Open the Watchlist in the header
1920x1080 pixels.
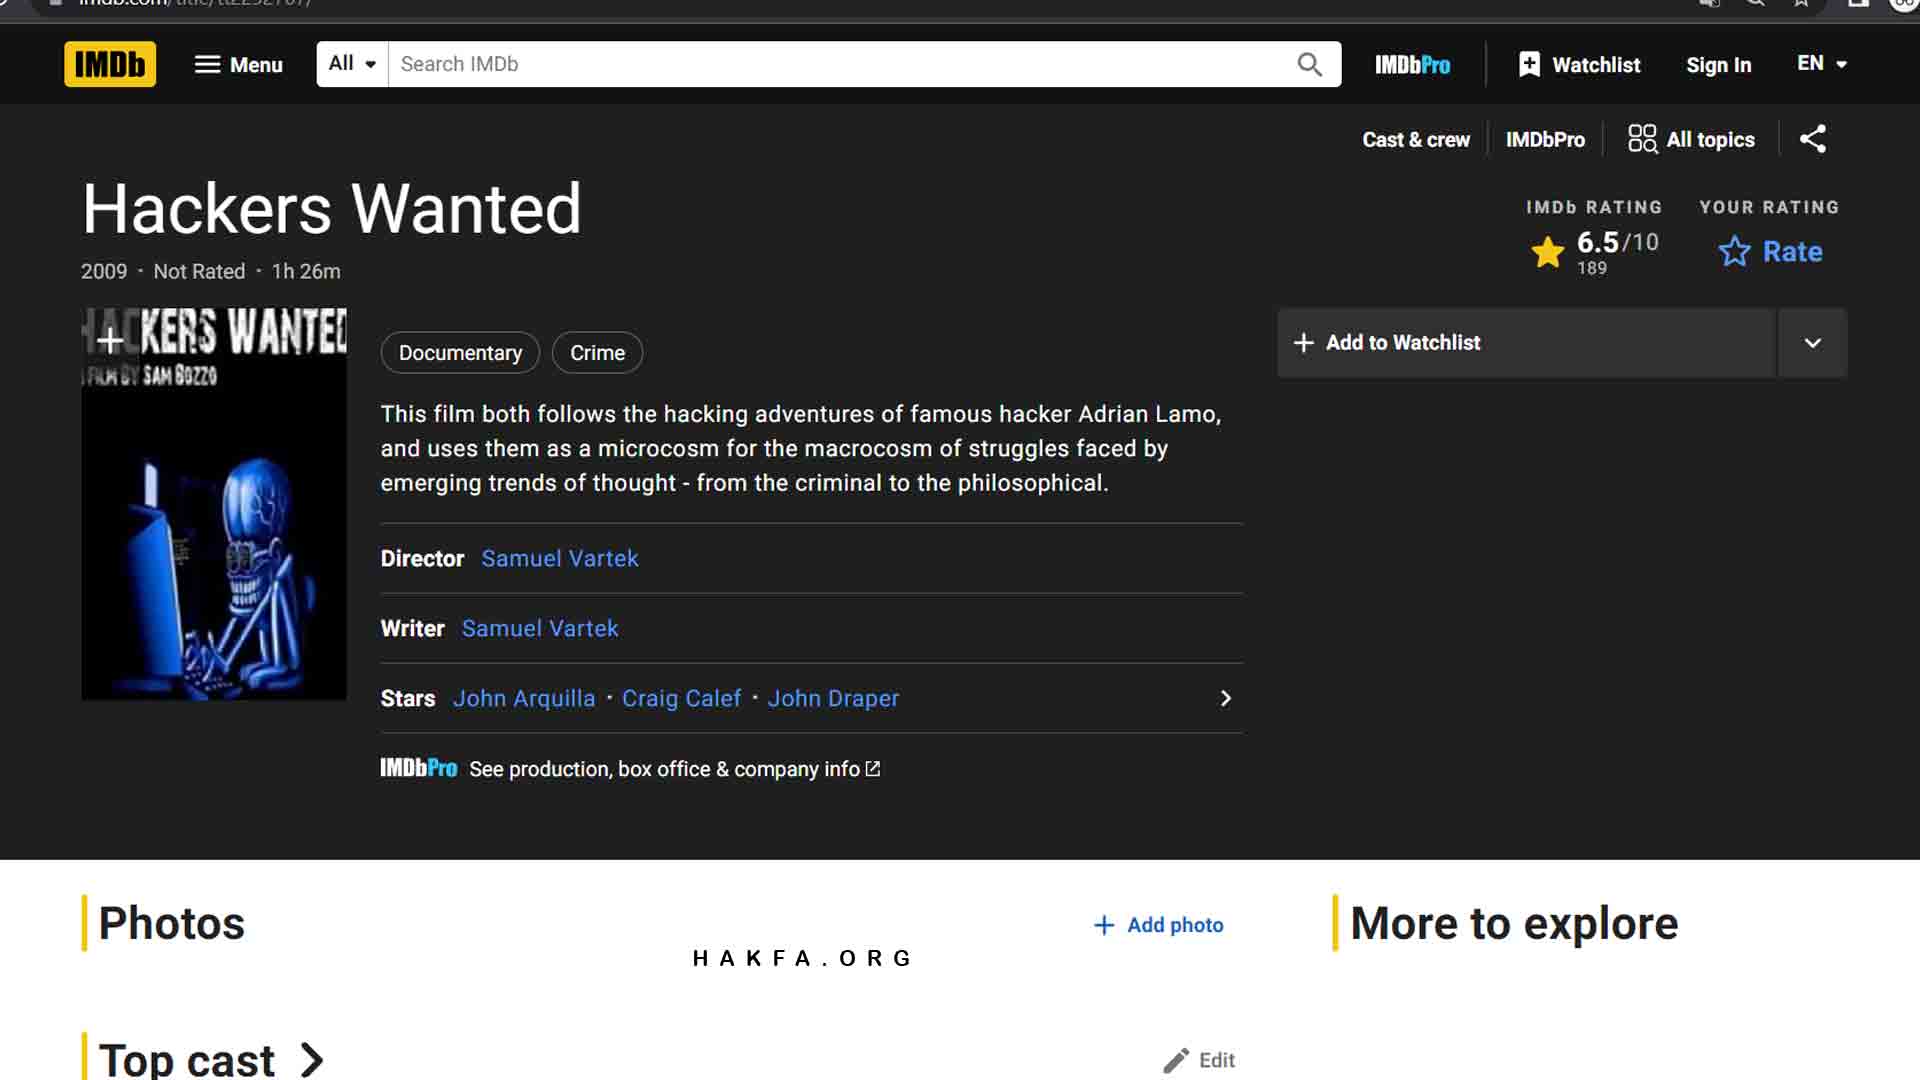click(x=1579, y=65)
